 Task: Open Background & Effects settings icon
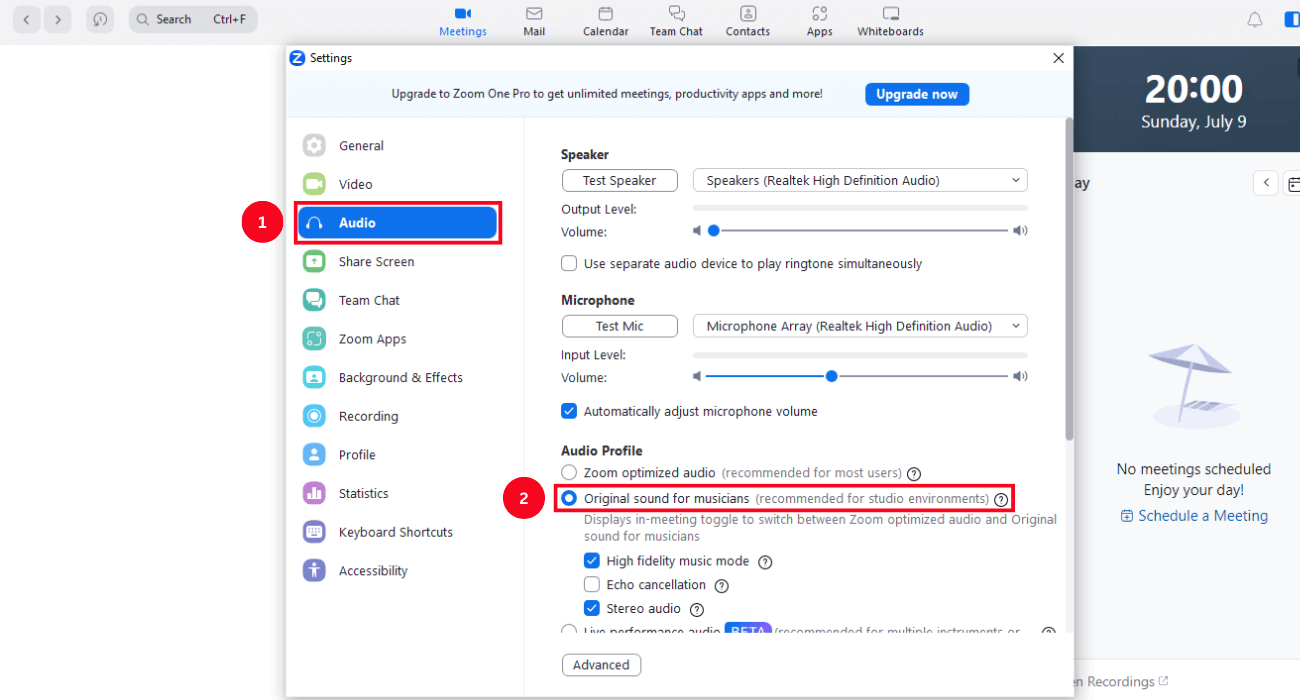[314, 378]
